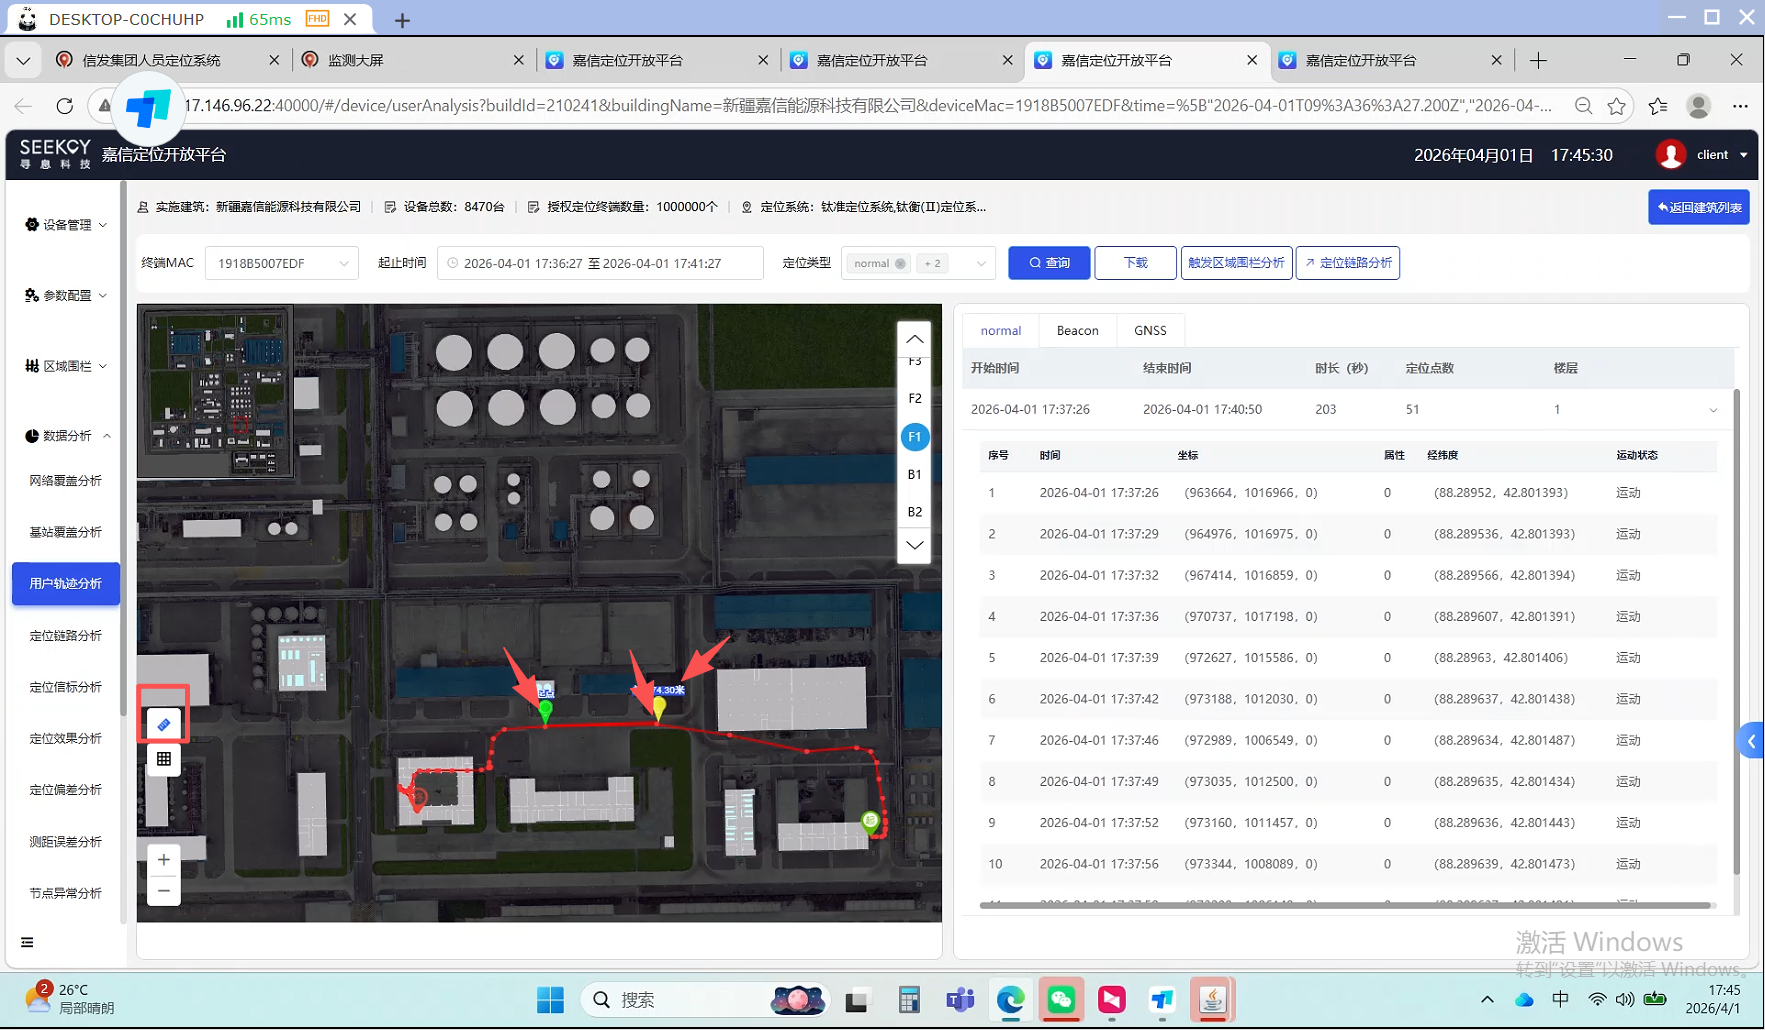Remove the normal tag from positioning type
Screen dimensions: 1765x1030
[x=900, y=264]
